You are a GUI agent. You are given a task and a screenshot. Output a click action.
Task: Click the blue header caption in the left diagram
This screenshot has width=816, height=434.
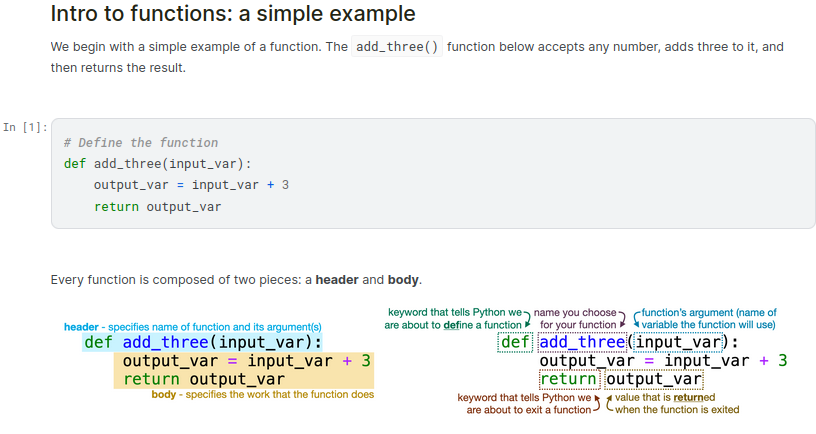coord(193,327)
